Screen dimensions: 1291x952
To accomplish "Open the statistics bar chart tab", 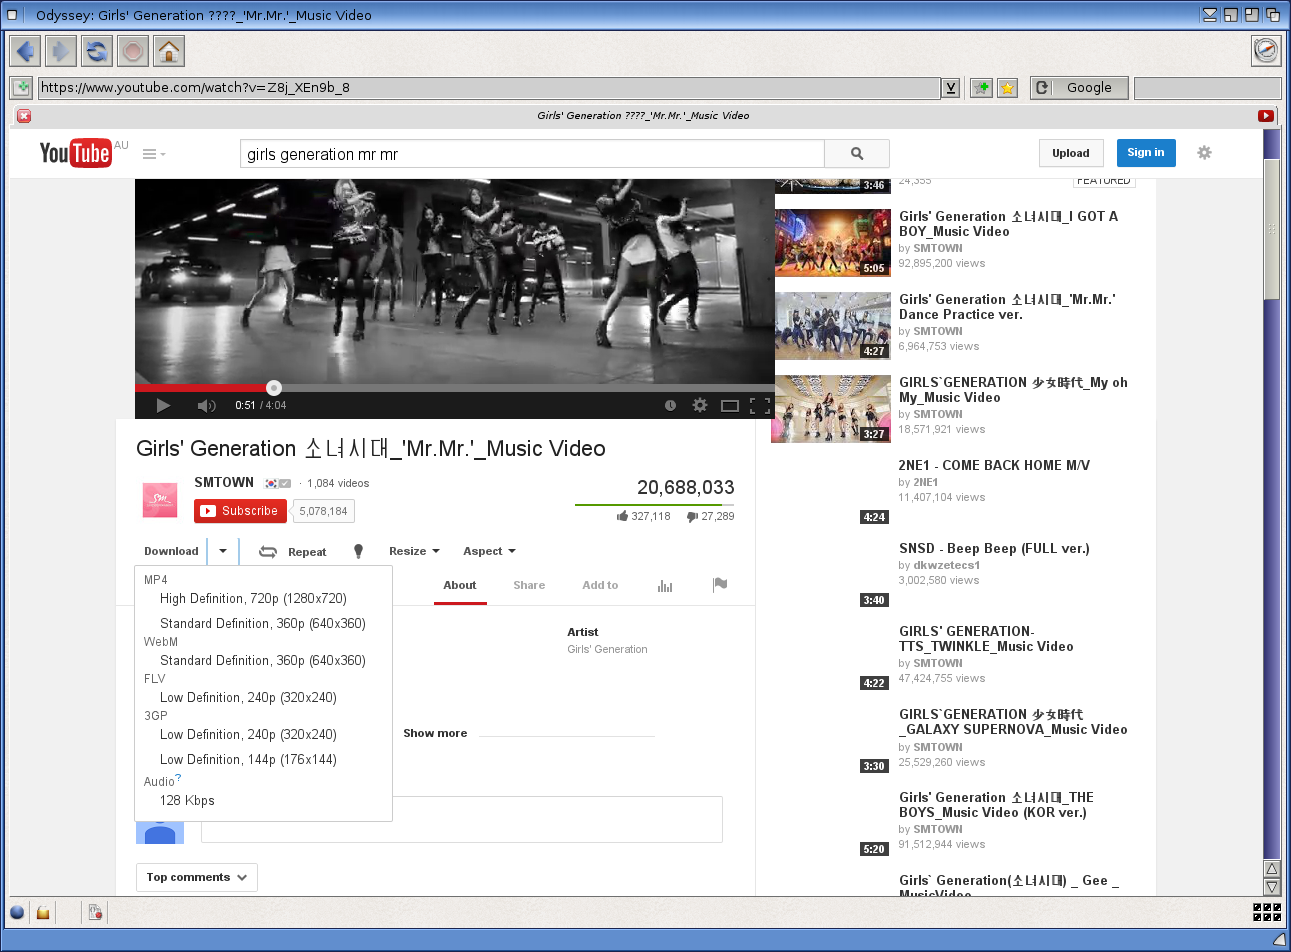I will pos(665,586).
